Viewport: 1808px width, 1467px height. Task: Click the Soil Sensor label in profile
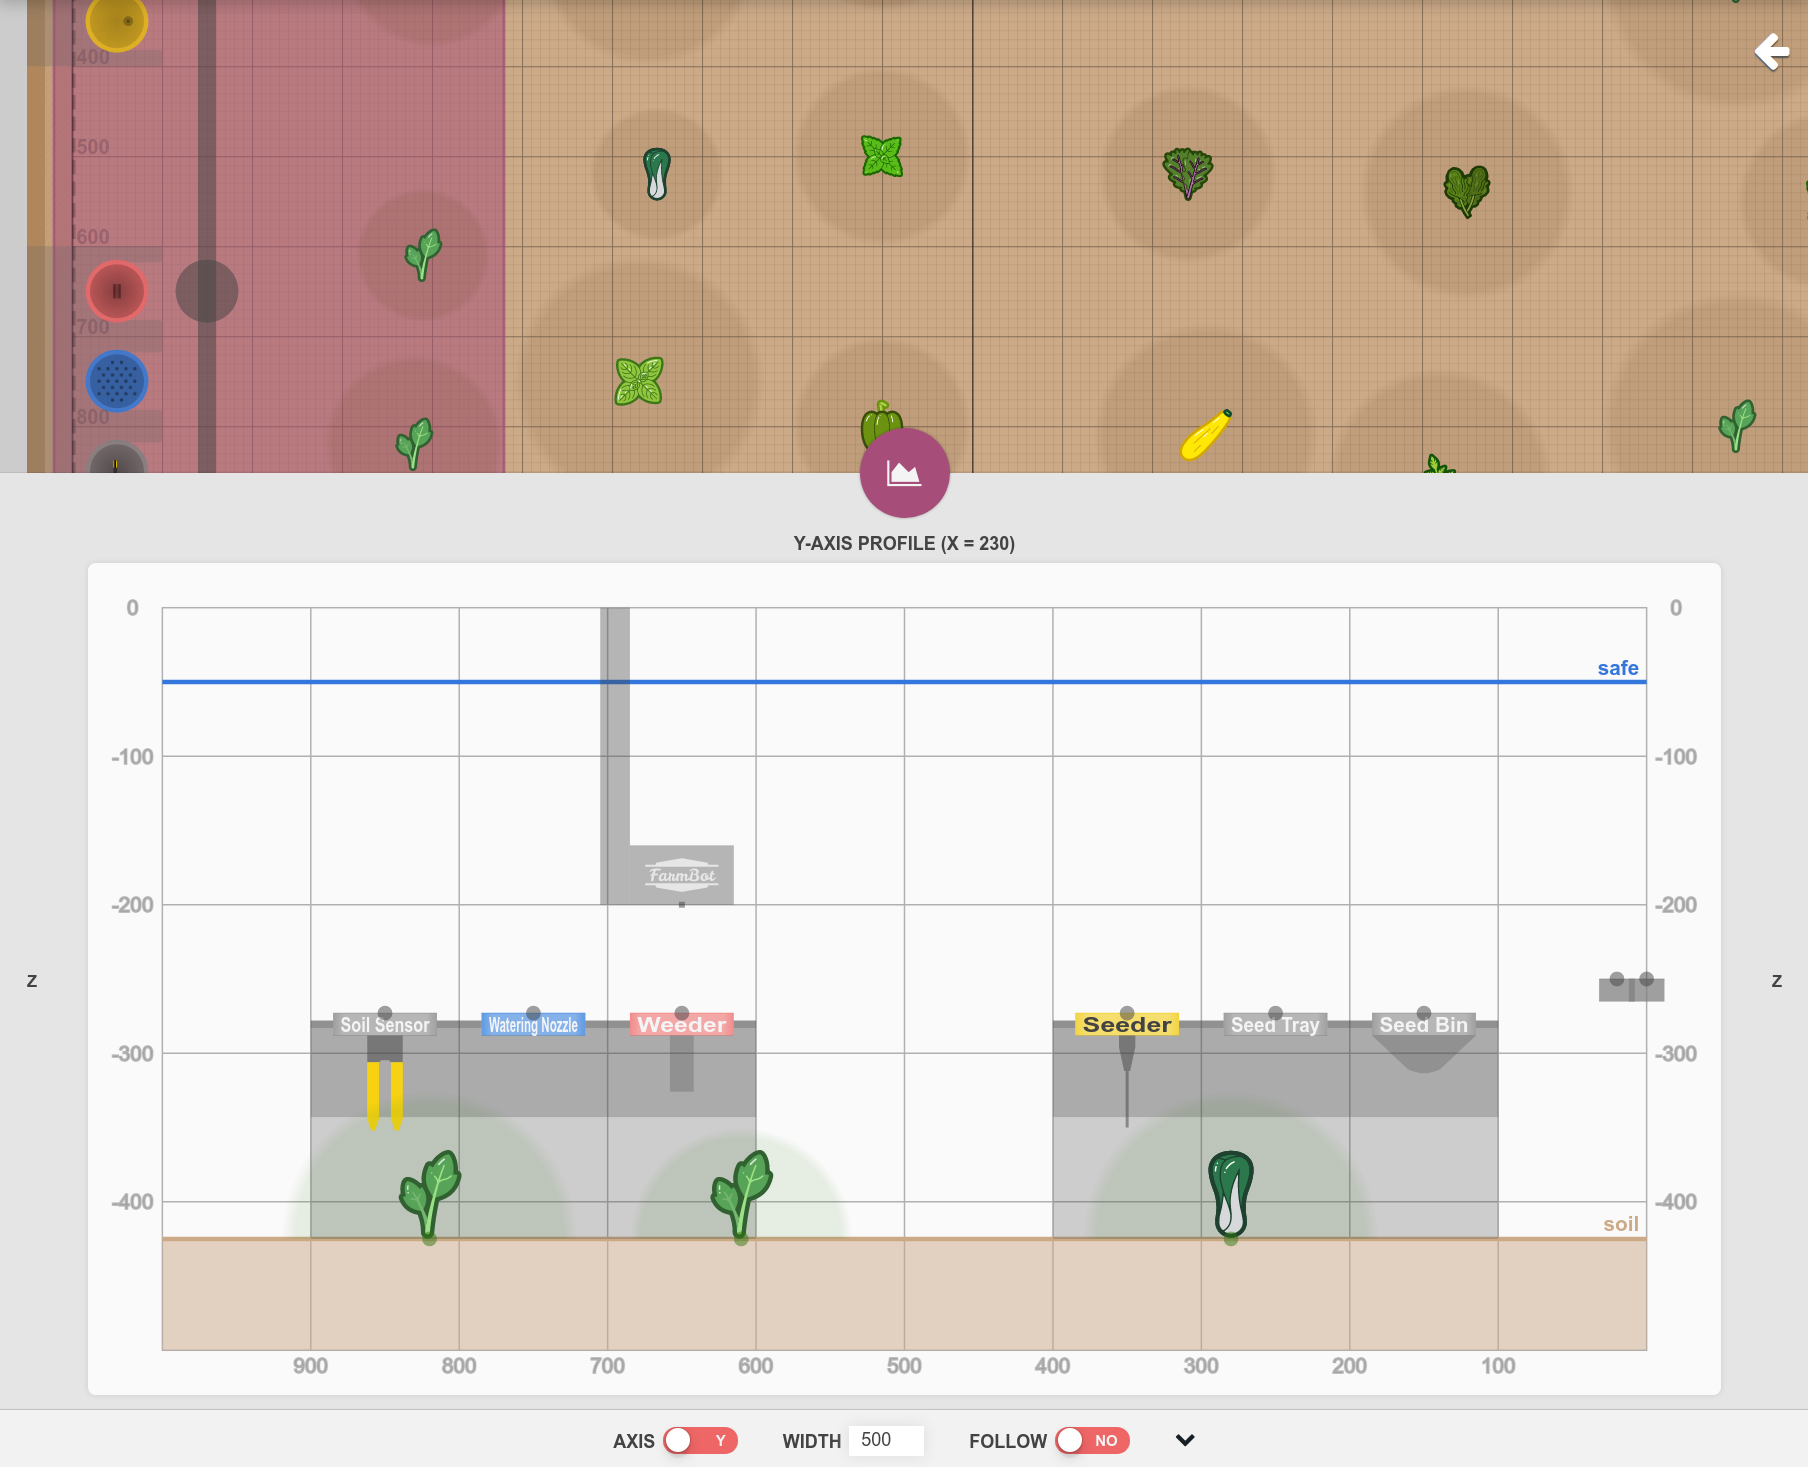coord(385,1025)
